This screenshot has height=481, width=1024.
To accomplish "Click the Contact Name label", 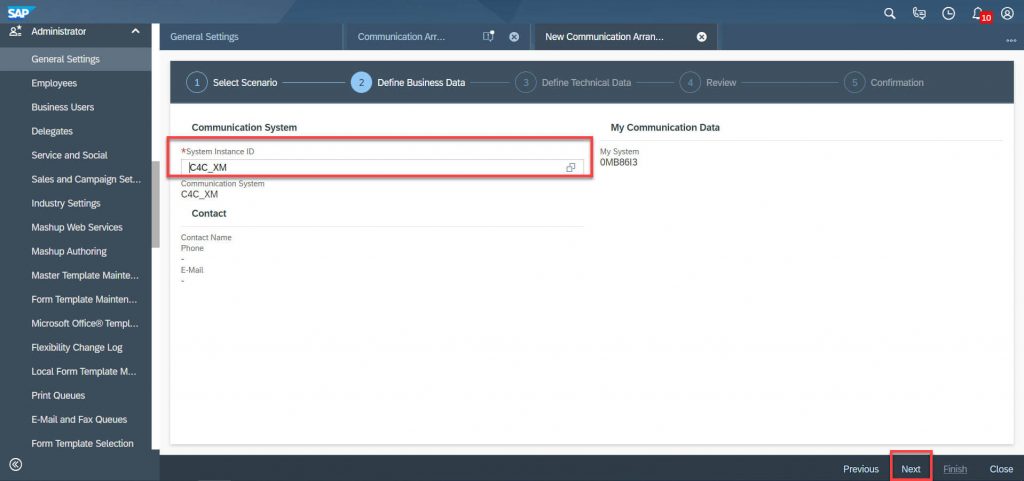I will click(x=206, y=238).
